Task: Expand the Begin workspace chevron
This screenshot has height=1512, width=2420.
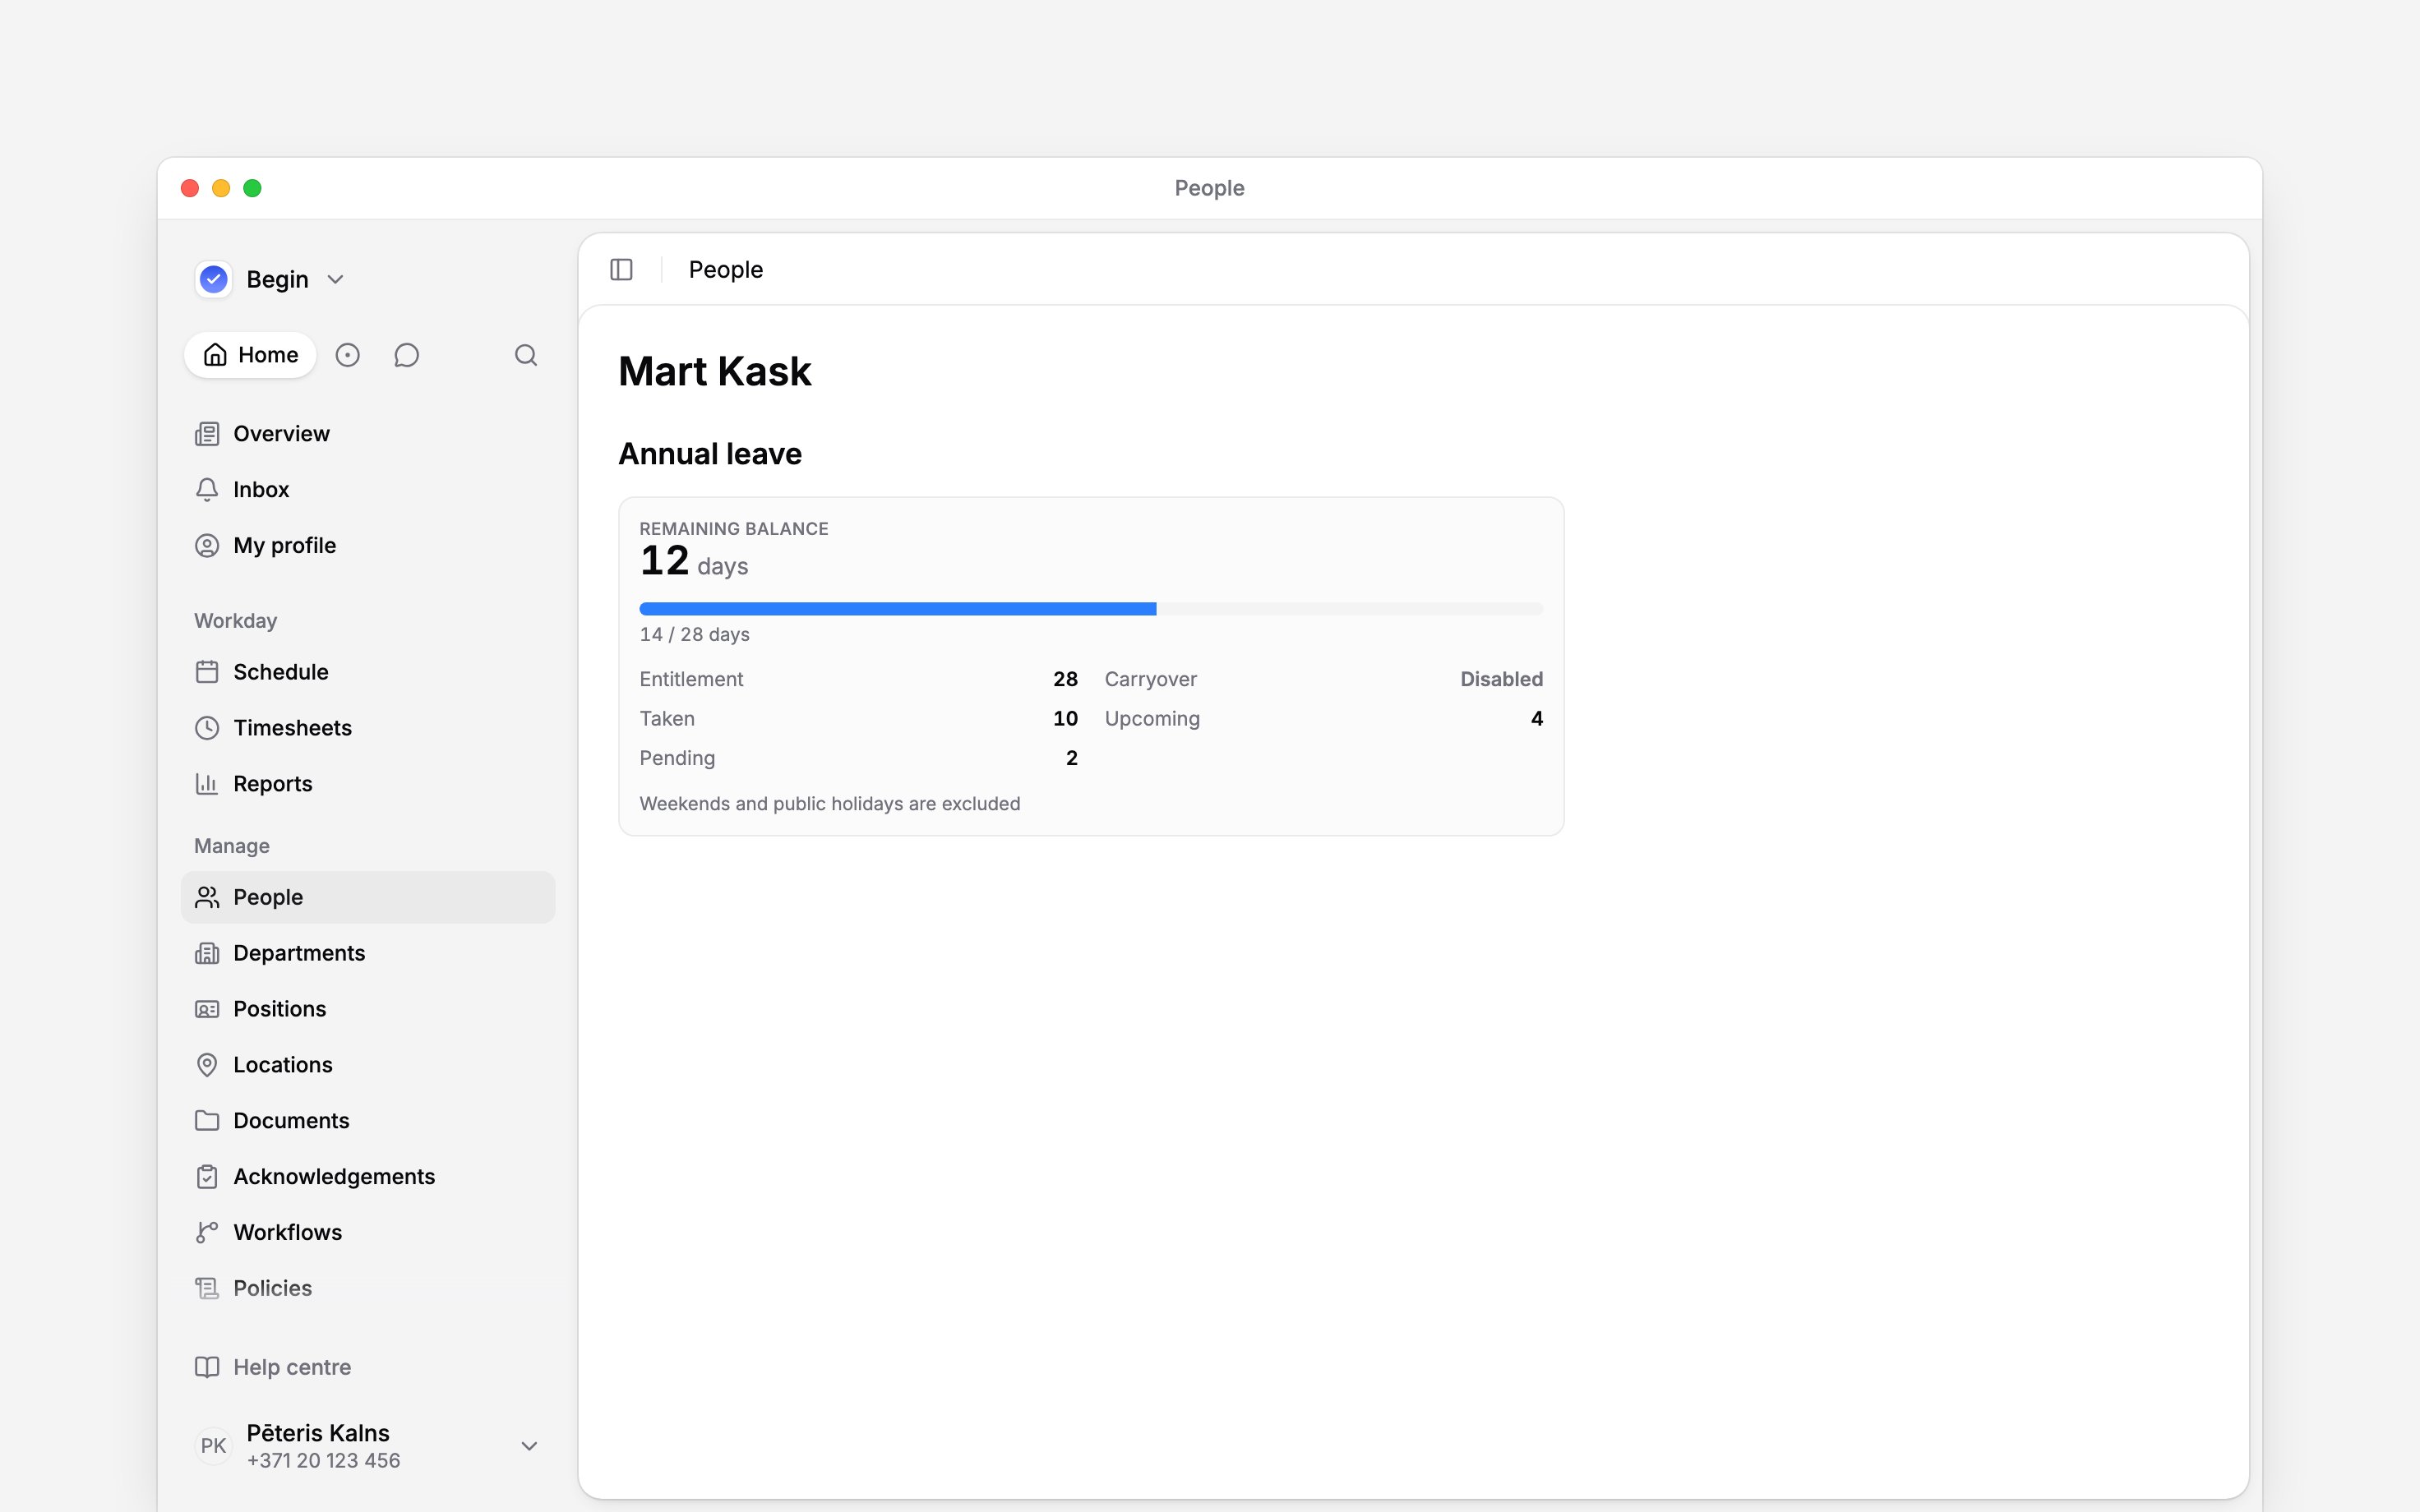Action: pyautogui.click(x=336, y=280)
